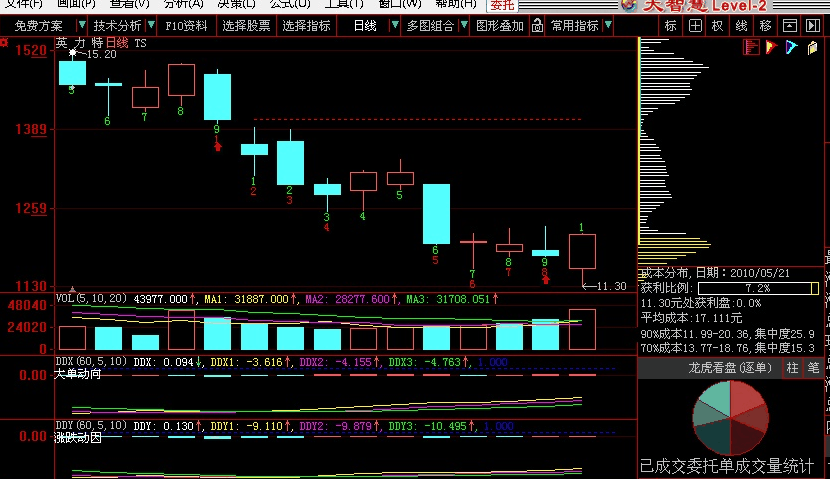
Task: Click the yellow notes icon in chart panel
Action: tap(811, 47)
